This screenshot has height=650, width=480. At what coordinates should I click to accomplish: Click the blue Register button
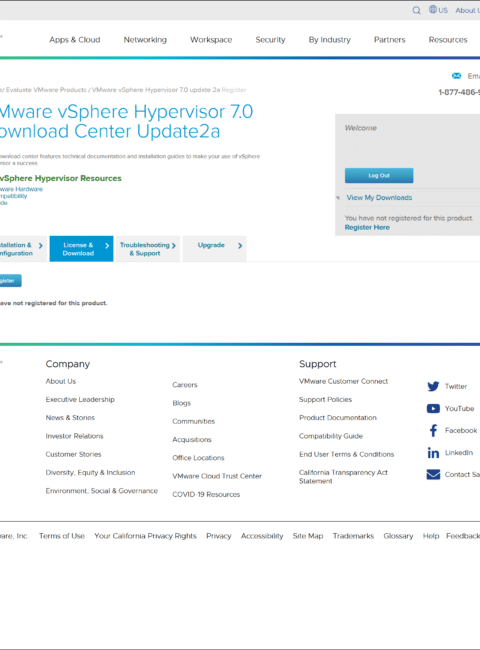click(9, 281)
